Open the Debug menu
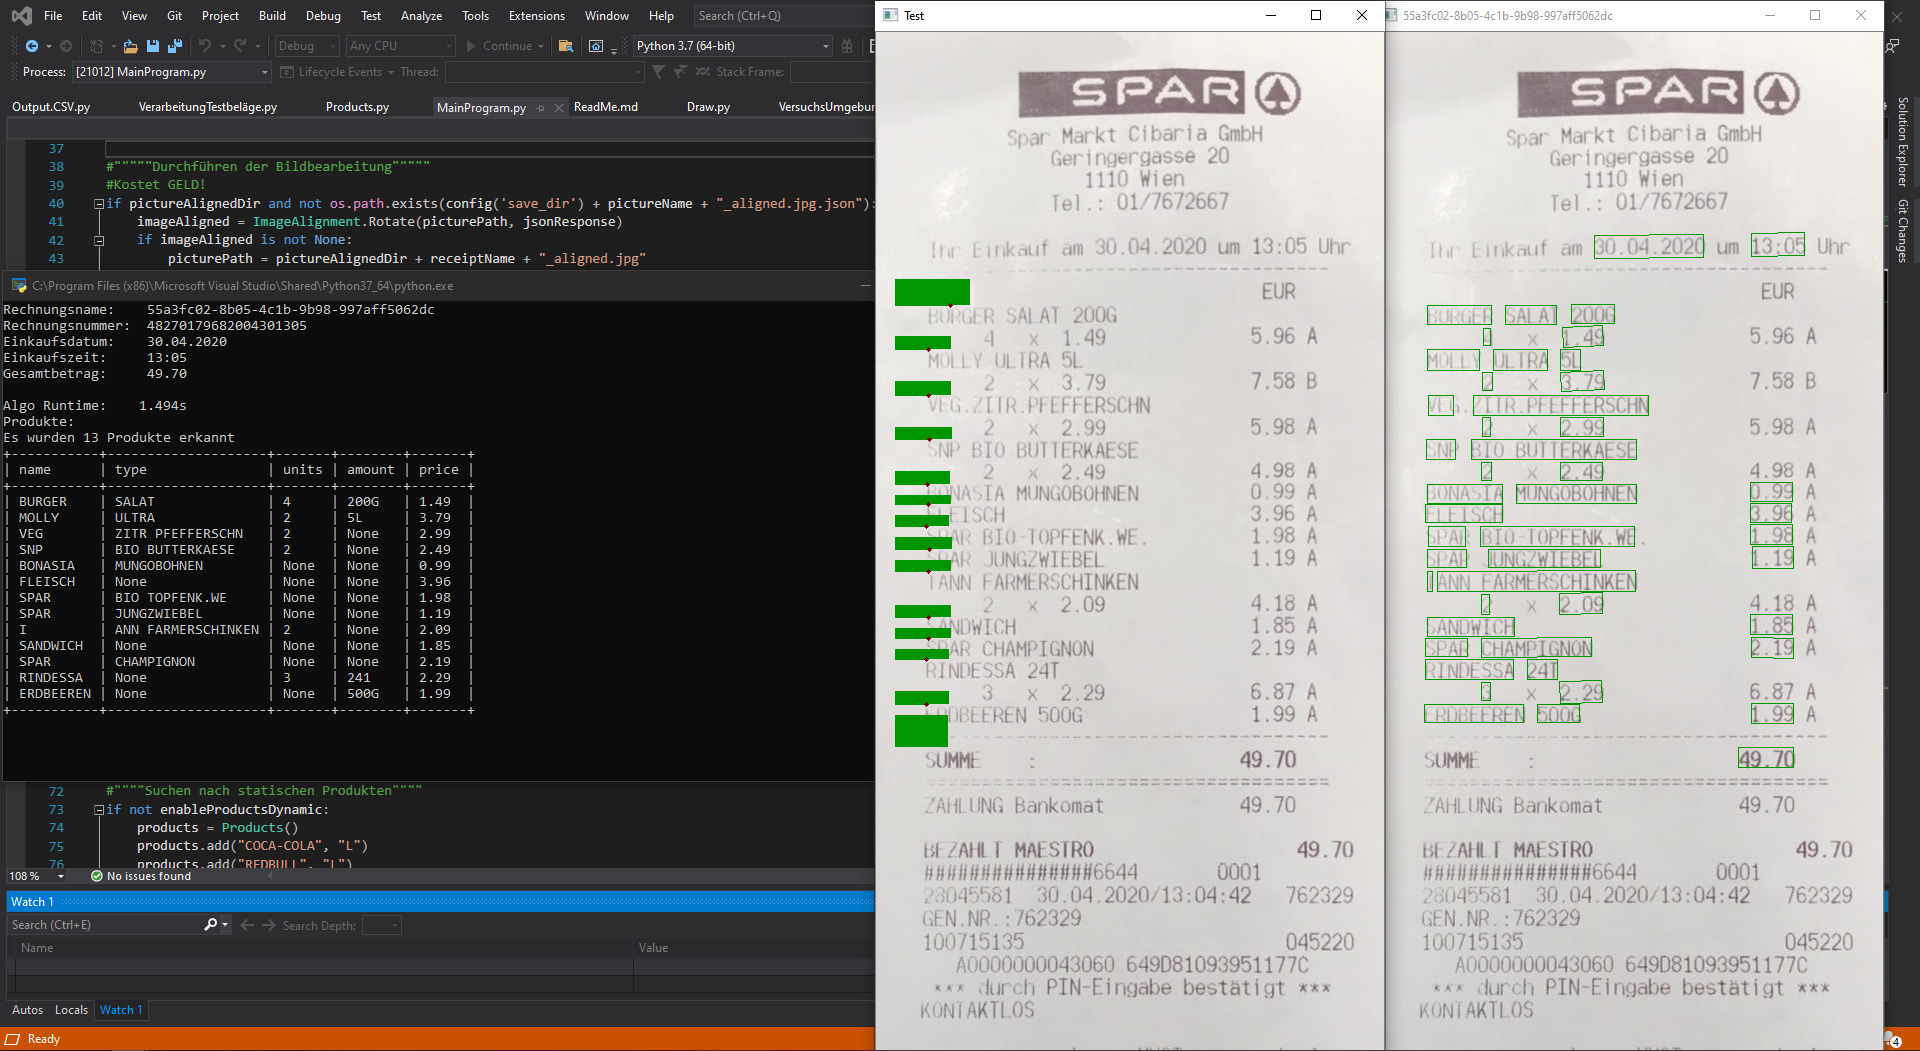The height and width of the screenshot is (1051, 1920). (x=323, y=16)
